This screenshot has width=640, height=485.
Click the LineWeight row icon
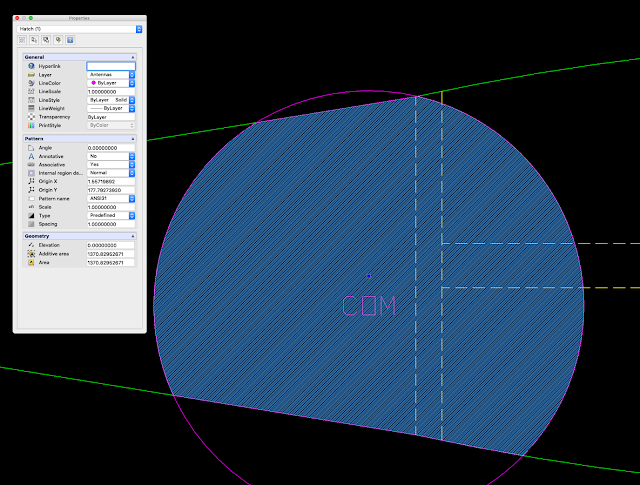click(31, 108)
